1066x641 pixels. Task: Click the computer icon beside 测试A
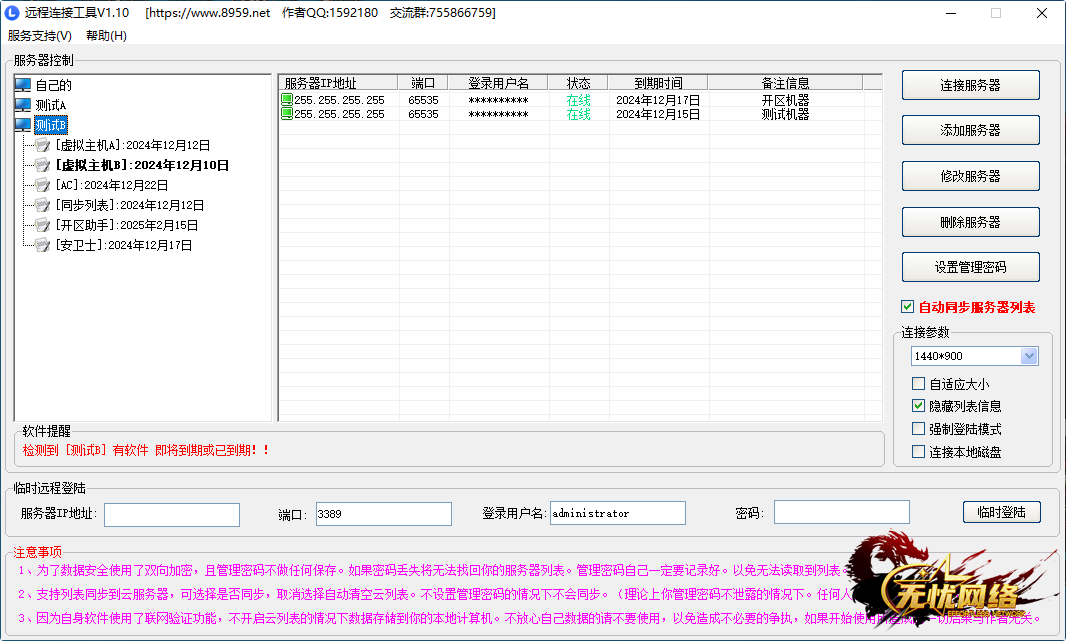tap(23, 105)
